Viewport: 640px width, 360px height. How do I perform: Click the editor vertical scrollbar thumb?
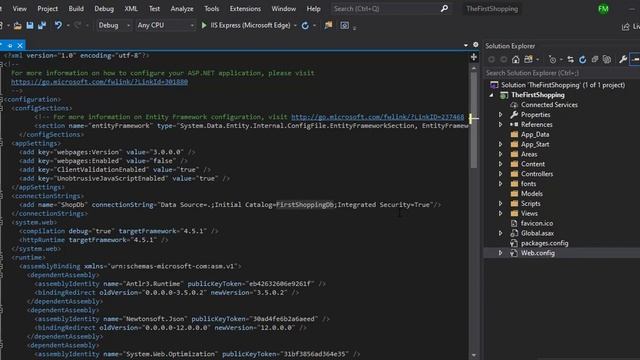[473, 120]
